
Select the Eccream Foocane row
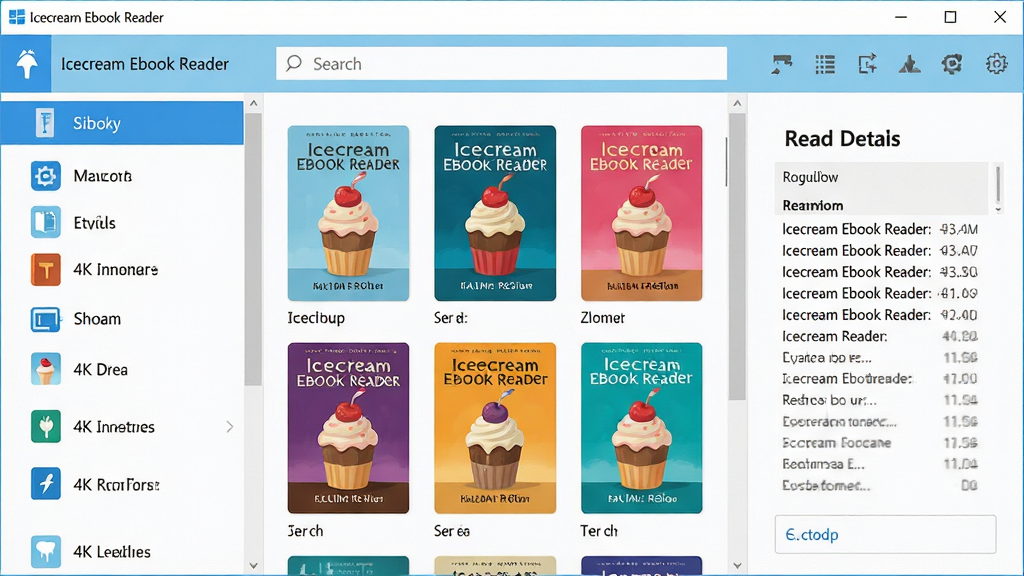click(880, 443)
